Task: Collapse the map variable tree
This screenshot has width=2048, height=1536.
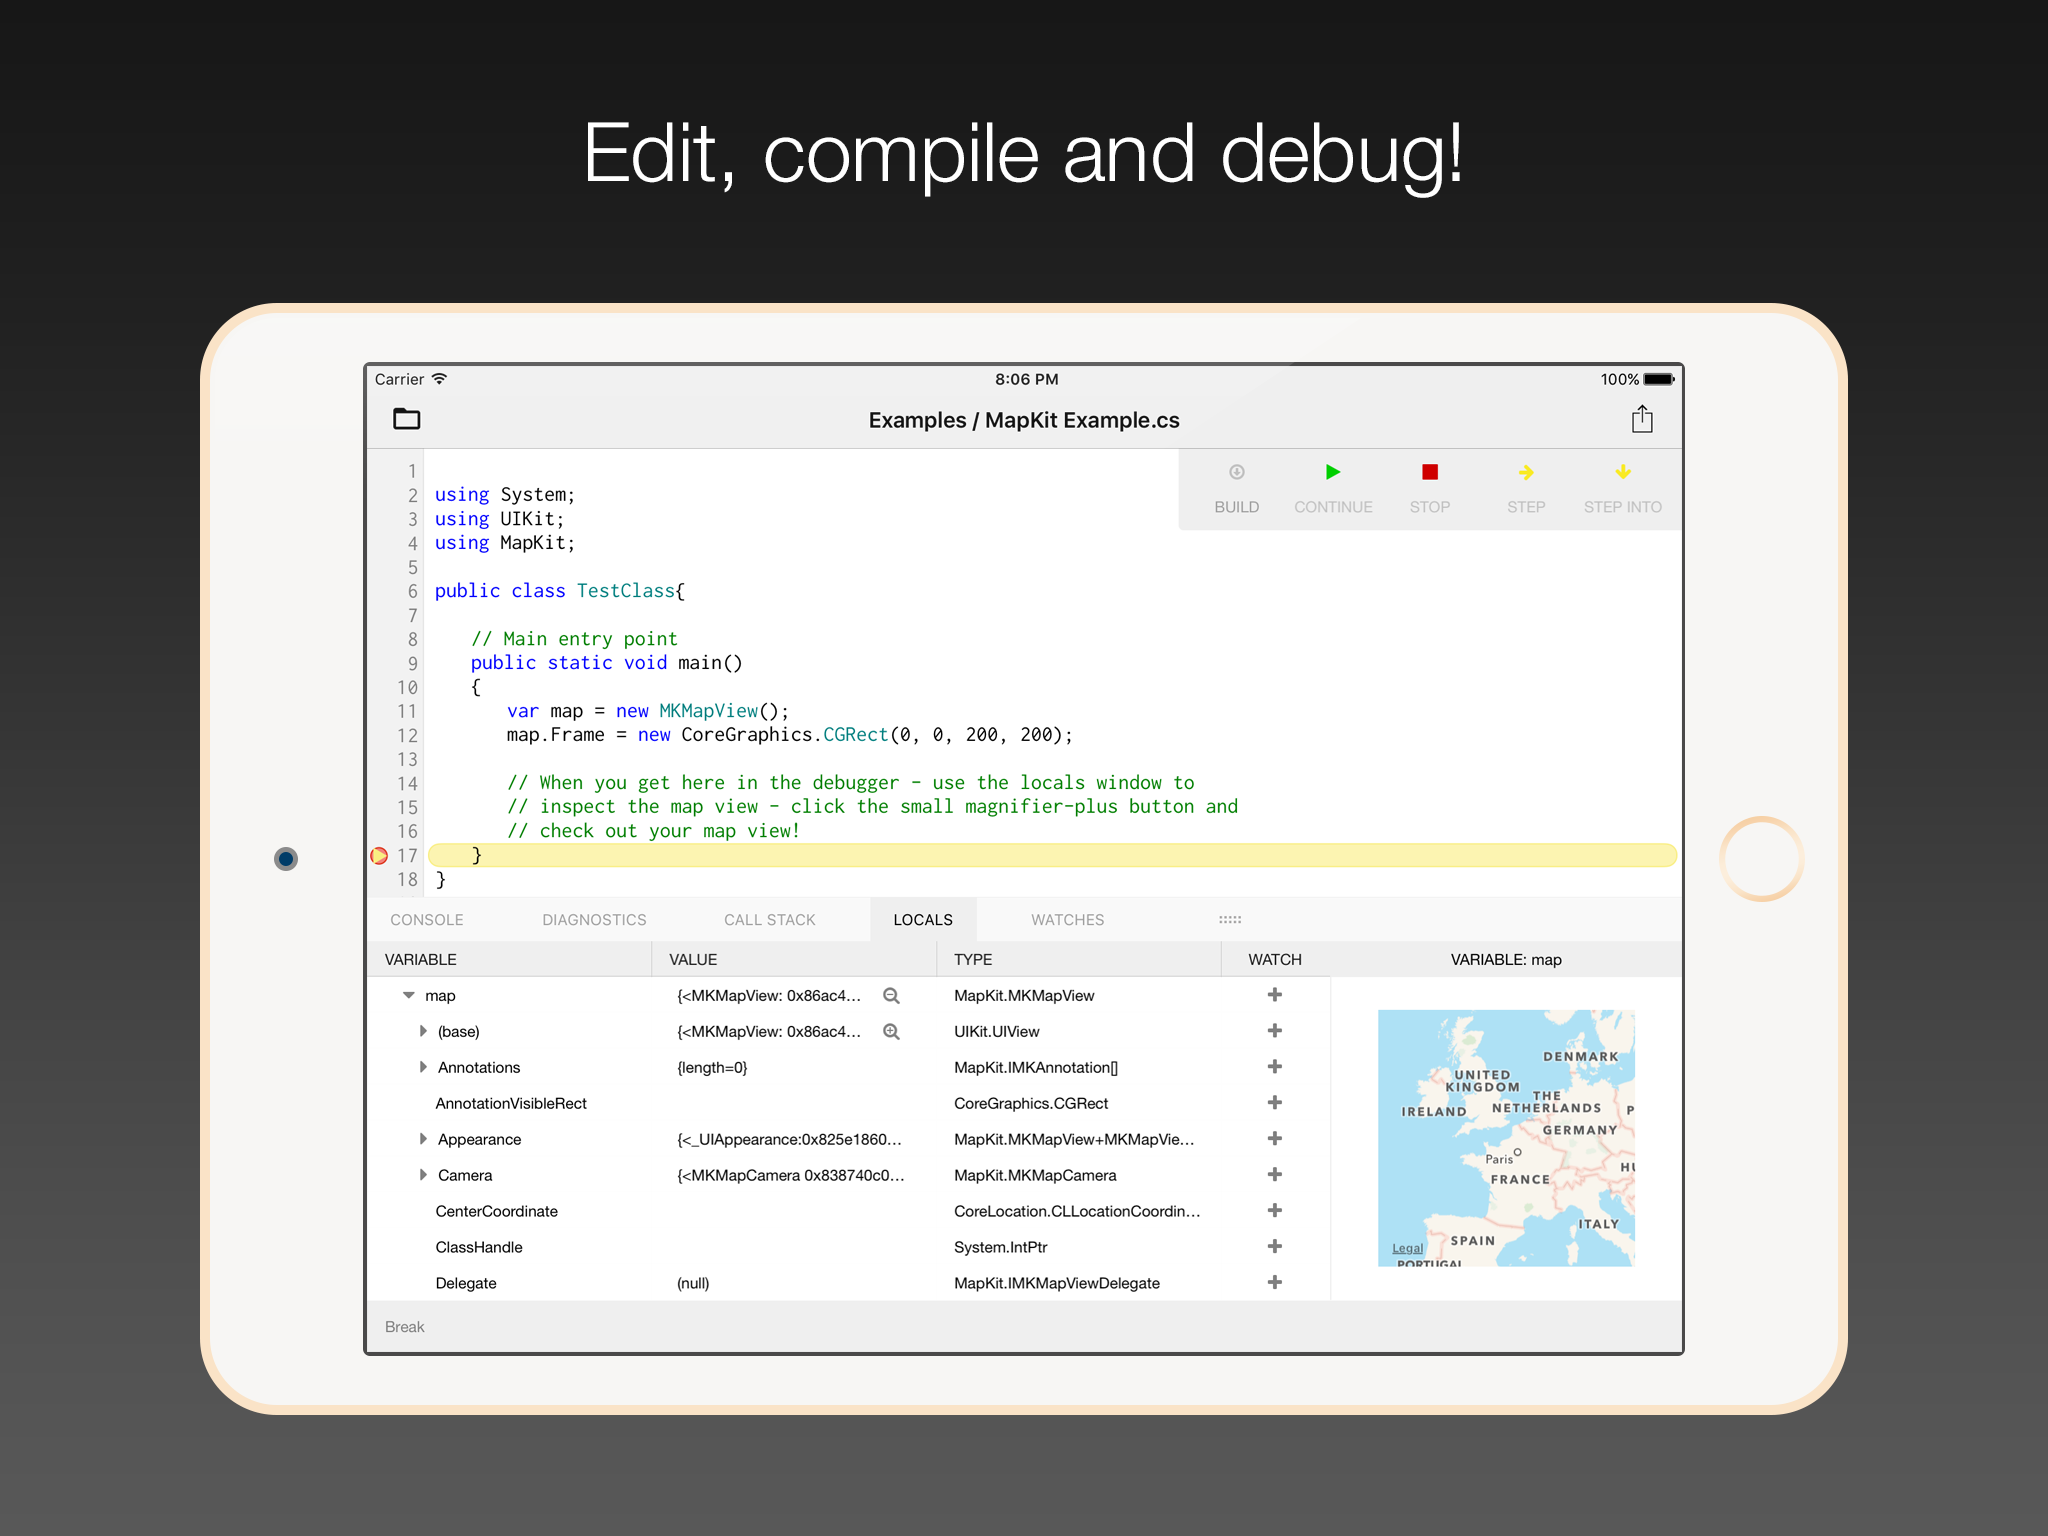Action: (x=409, y=996)
